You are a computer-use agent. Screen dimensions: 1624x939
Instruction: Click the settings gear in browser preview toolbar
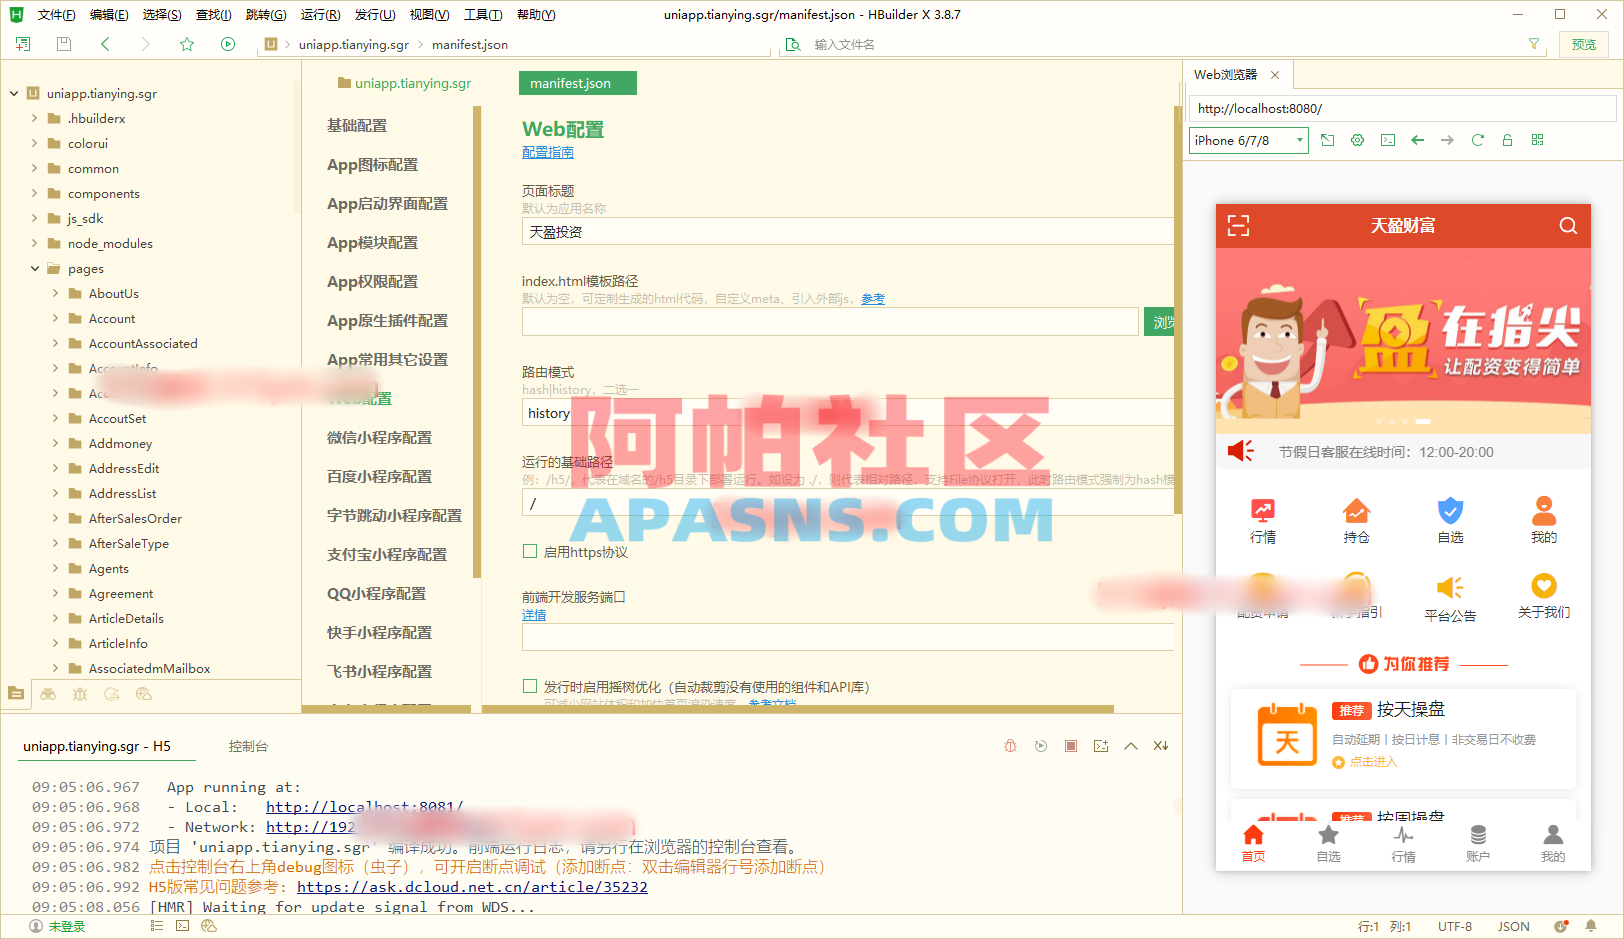[x=1357, y=140]
